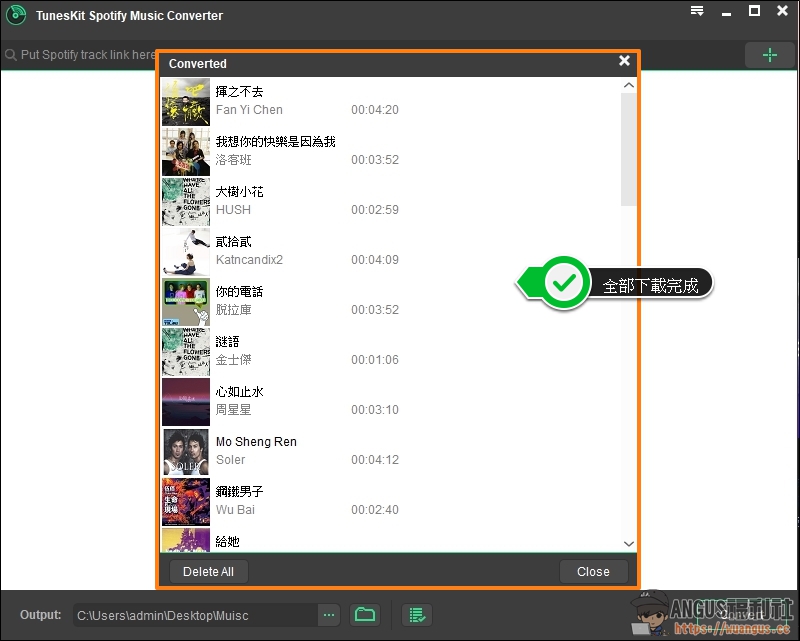800x641 pixels.
Task: Click album cover of 心如止水
Action: pos(186,402)
